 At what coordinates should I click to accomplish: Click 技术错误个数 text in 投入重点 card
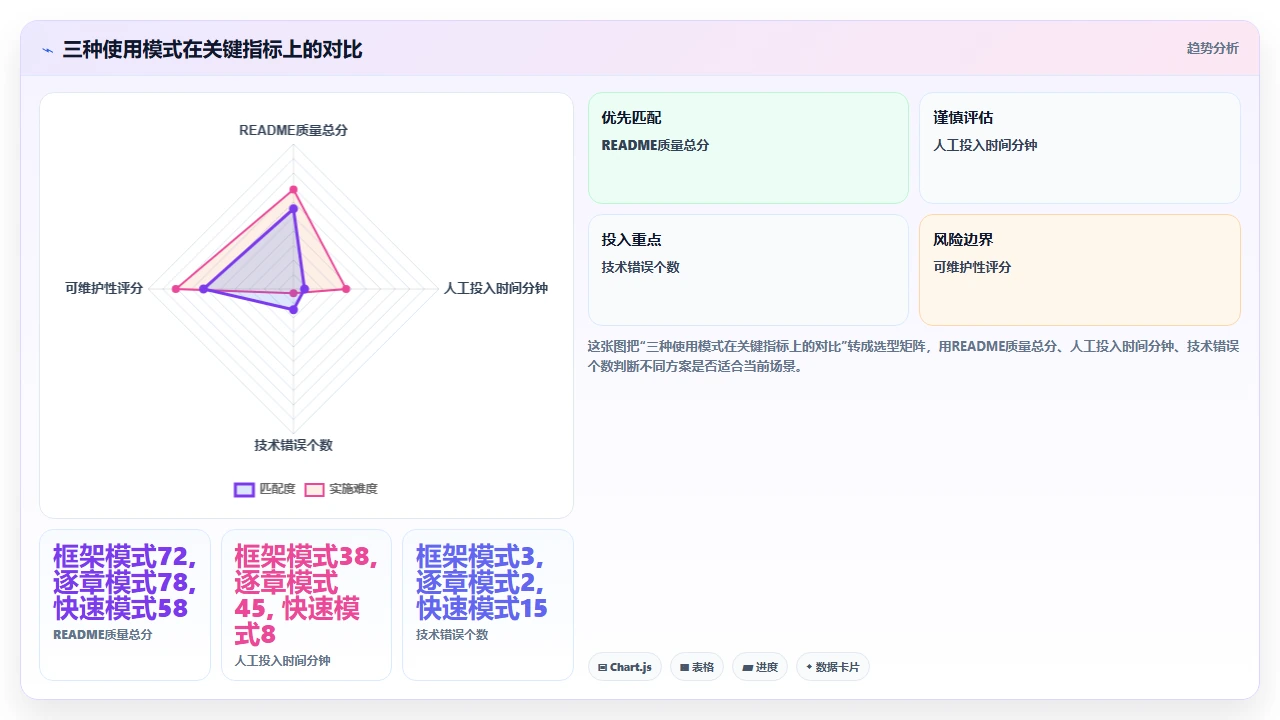tap(640, 267)
